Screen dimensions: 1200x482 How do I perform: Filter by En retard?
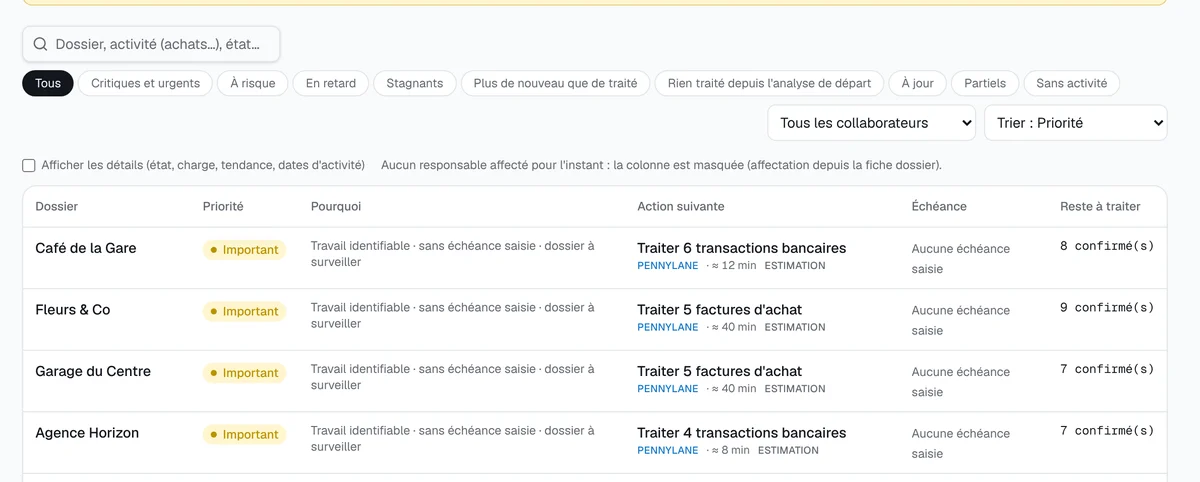pos(331,83)
